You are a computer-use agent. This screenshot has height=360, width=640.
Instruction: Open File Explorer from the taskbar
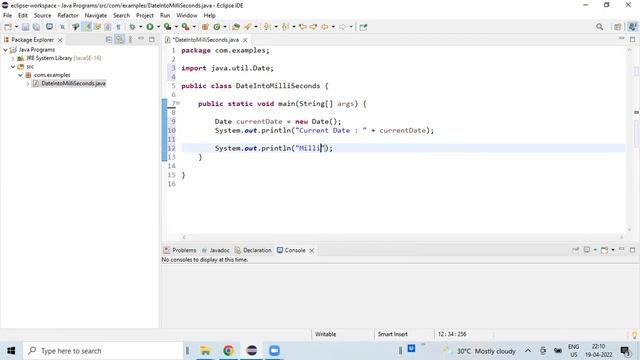(205, 351)
